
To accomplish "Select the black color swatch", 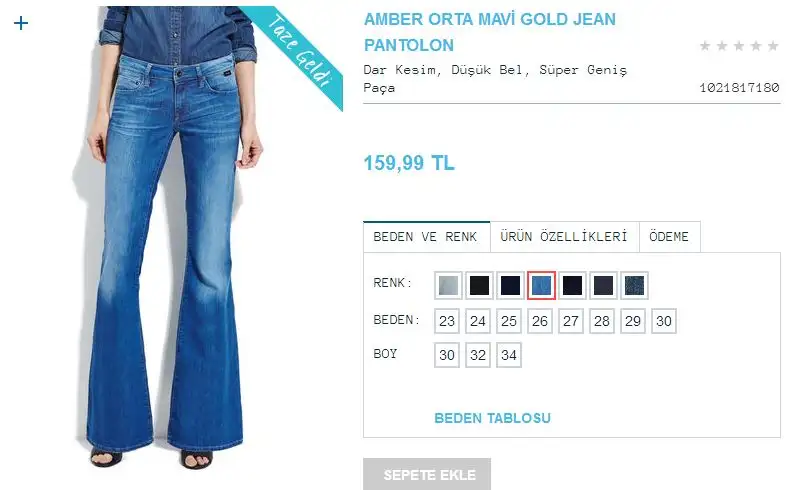I will click(479, 285).
